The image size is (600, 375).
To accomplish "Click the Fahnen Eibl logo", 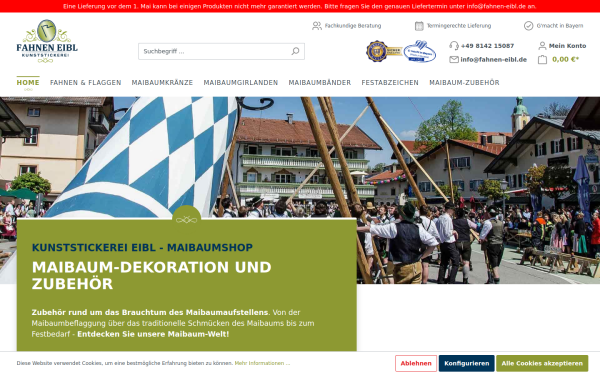I will (47, 41).
